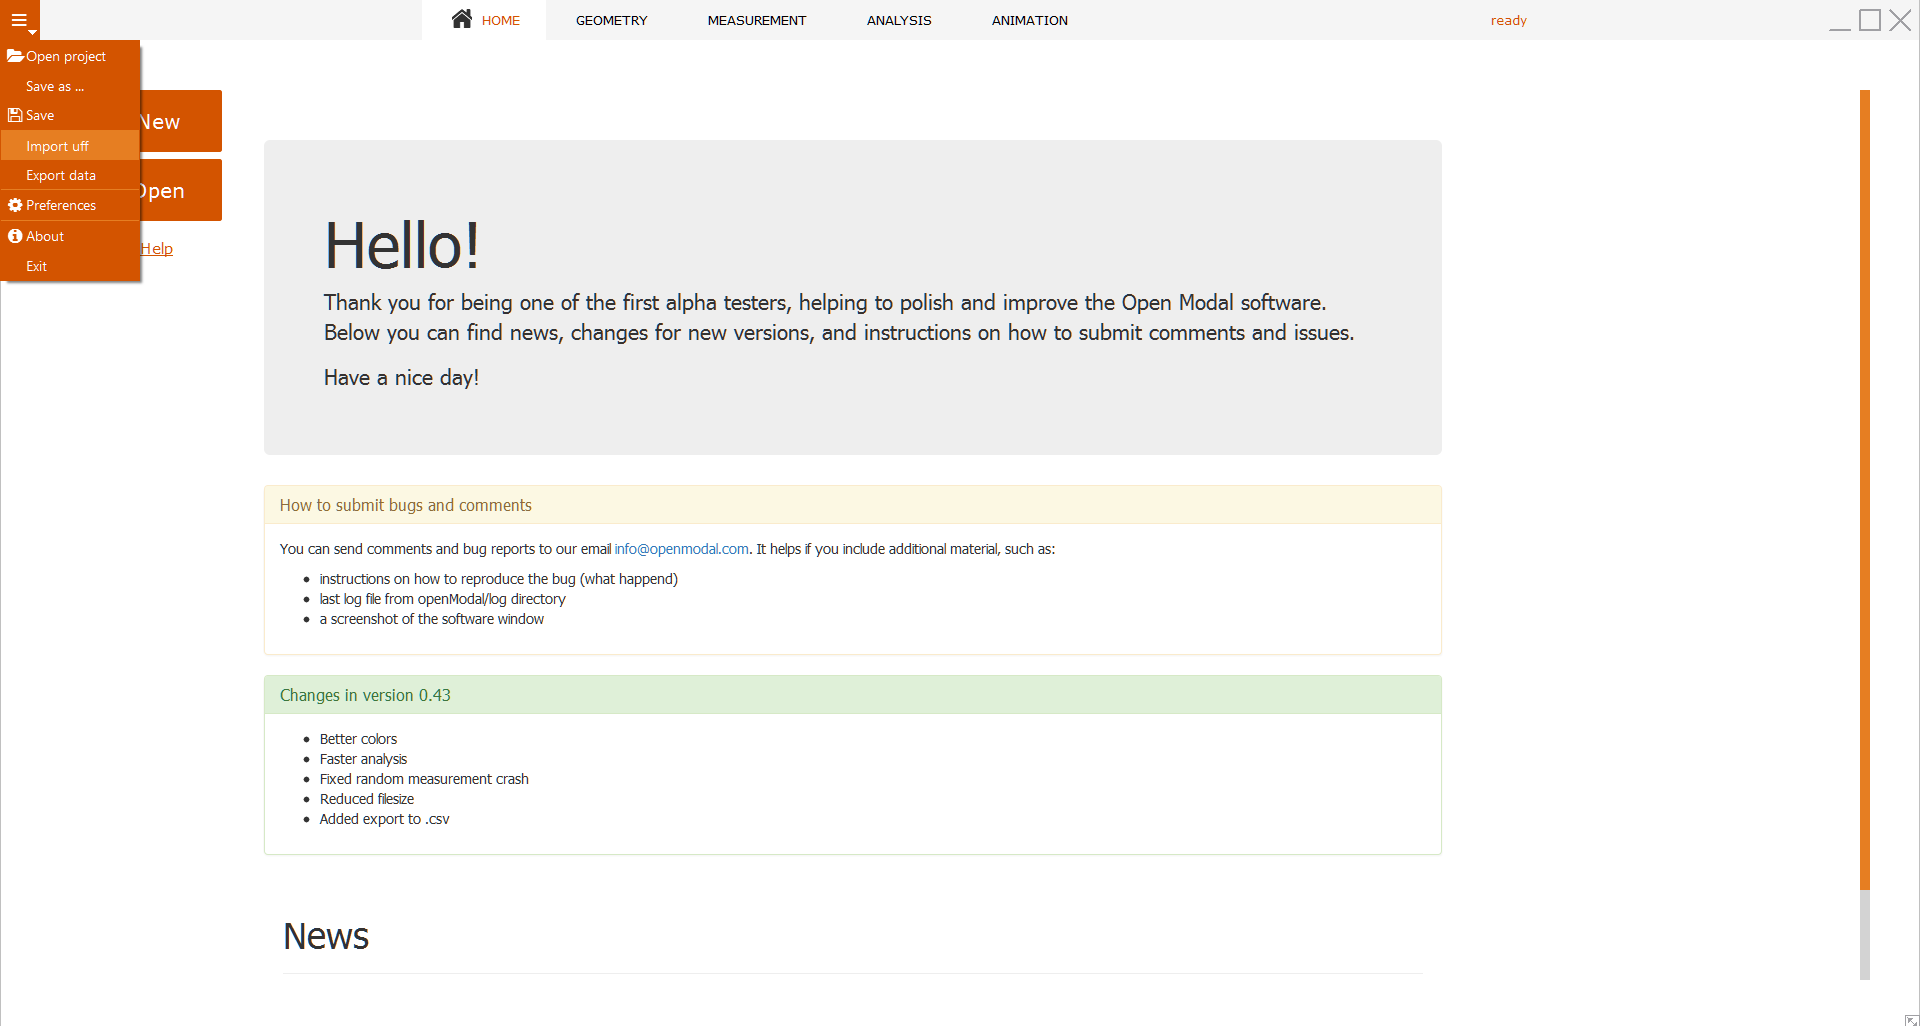Viewport: 1920px width, 1026px height.
Task: Click the 'How to submit bugs and comments' heading
Action: coord(406,505)
